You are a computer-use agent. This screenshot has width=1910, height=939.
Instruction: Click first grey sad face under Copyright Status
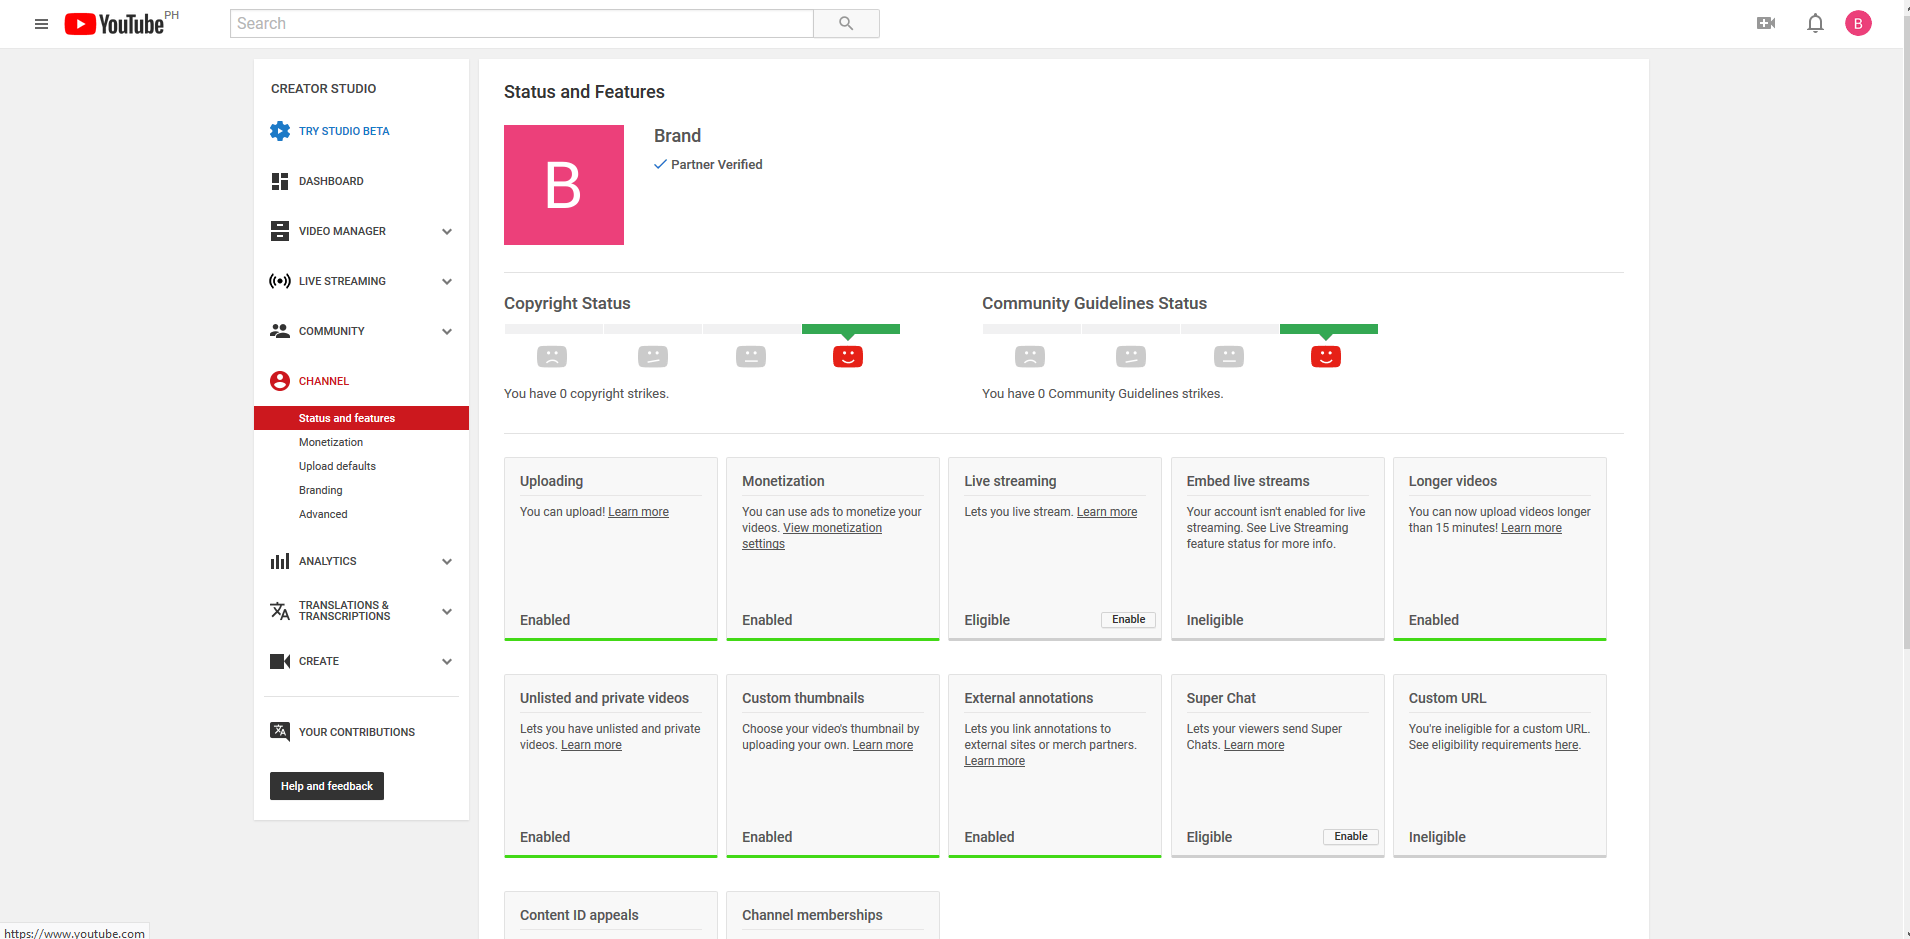(552, 356)
